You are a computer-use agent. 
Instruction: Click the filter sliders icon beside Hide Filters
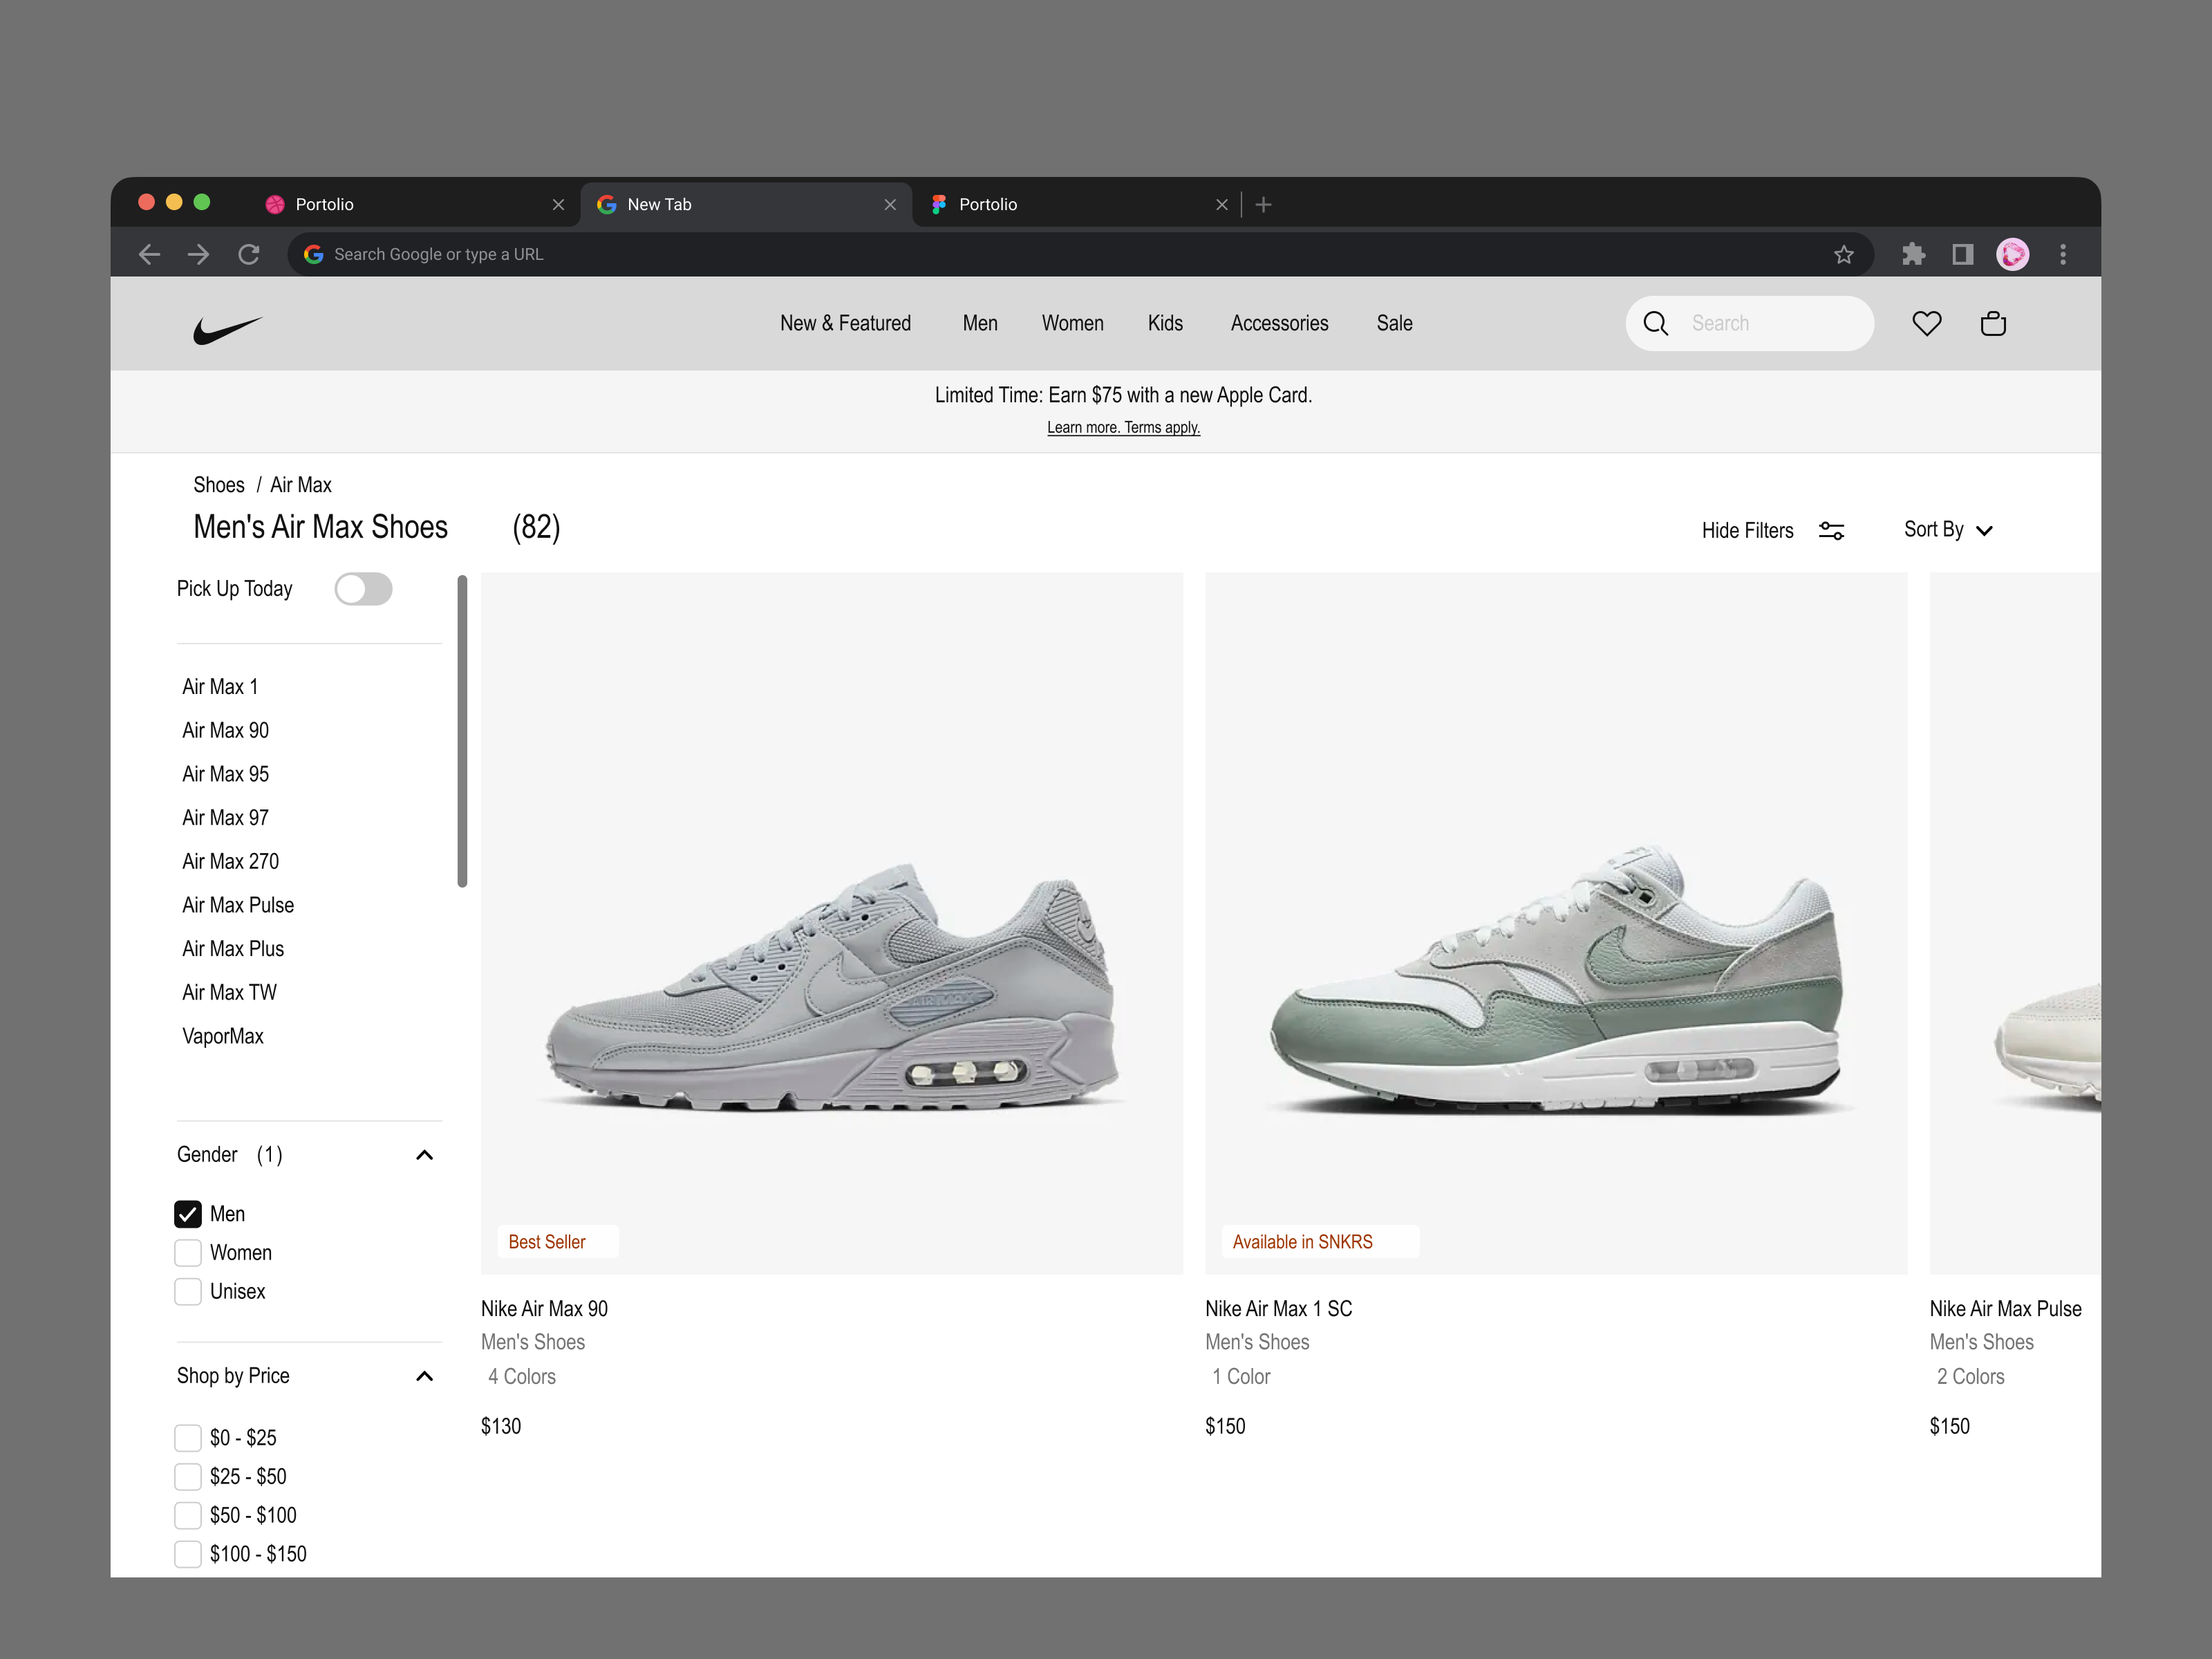point(1831,530)
